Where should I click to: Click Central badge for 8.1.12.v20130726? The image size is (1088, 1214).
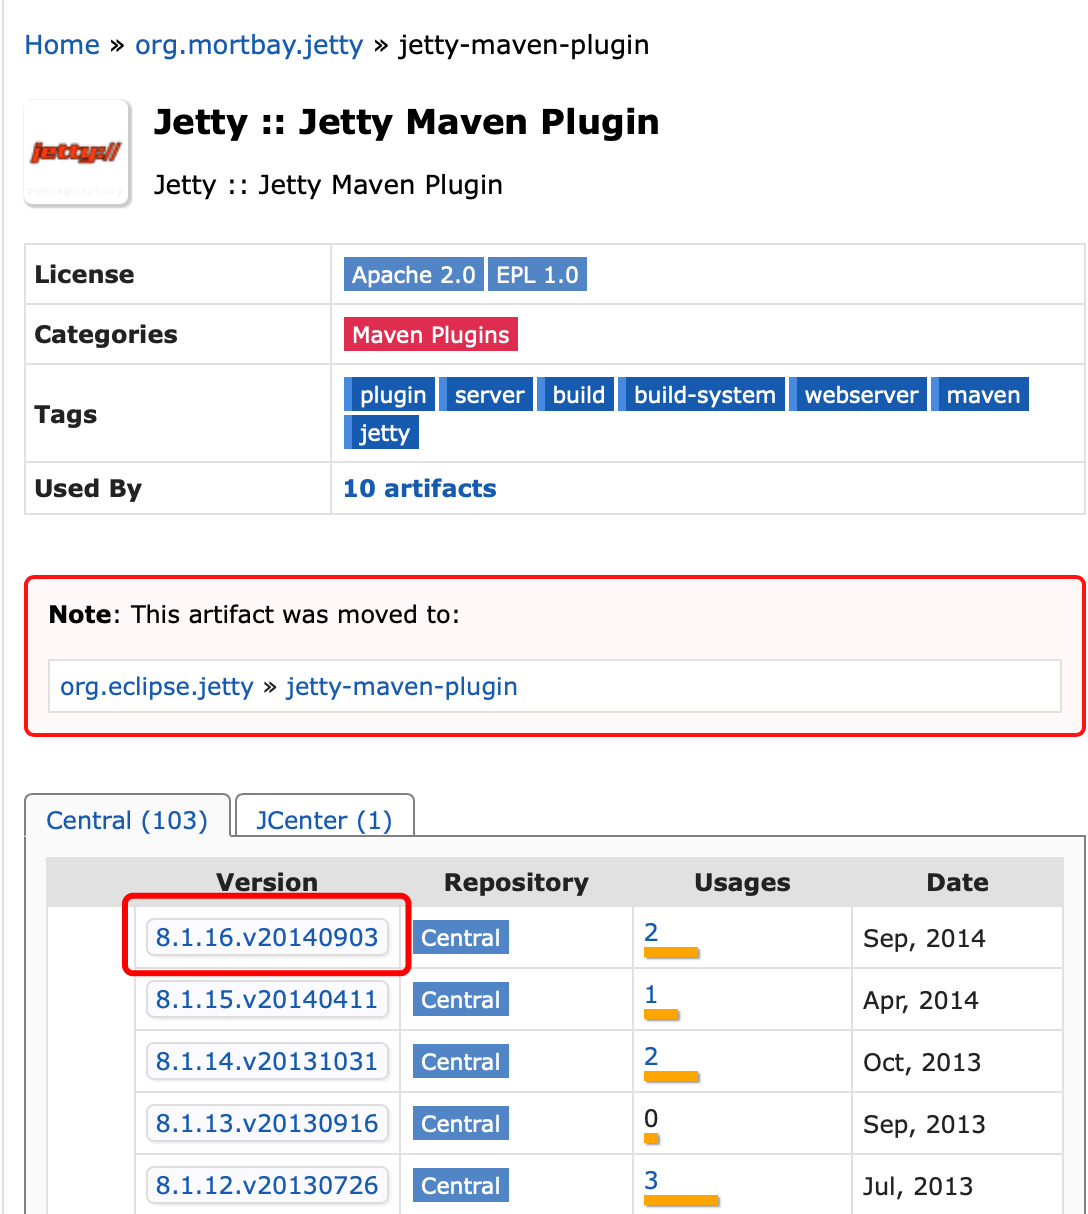tap(461, 1186)
